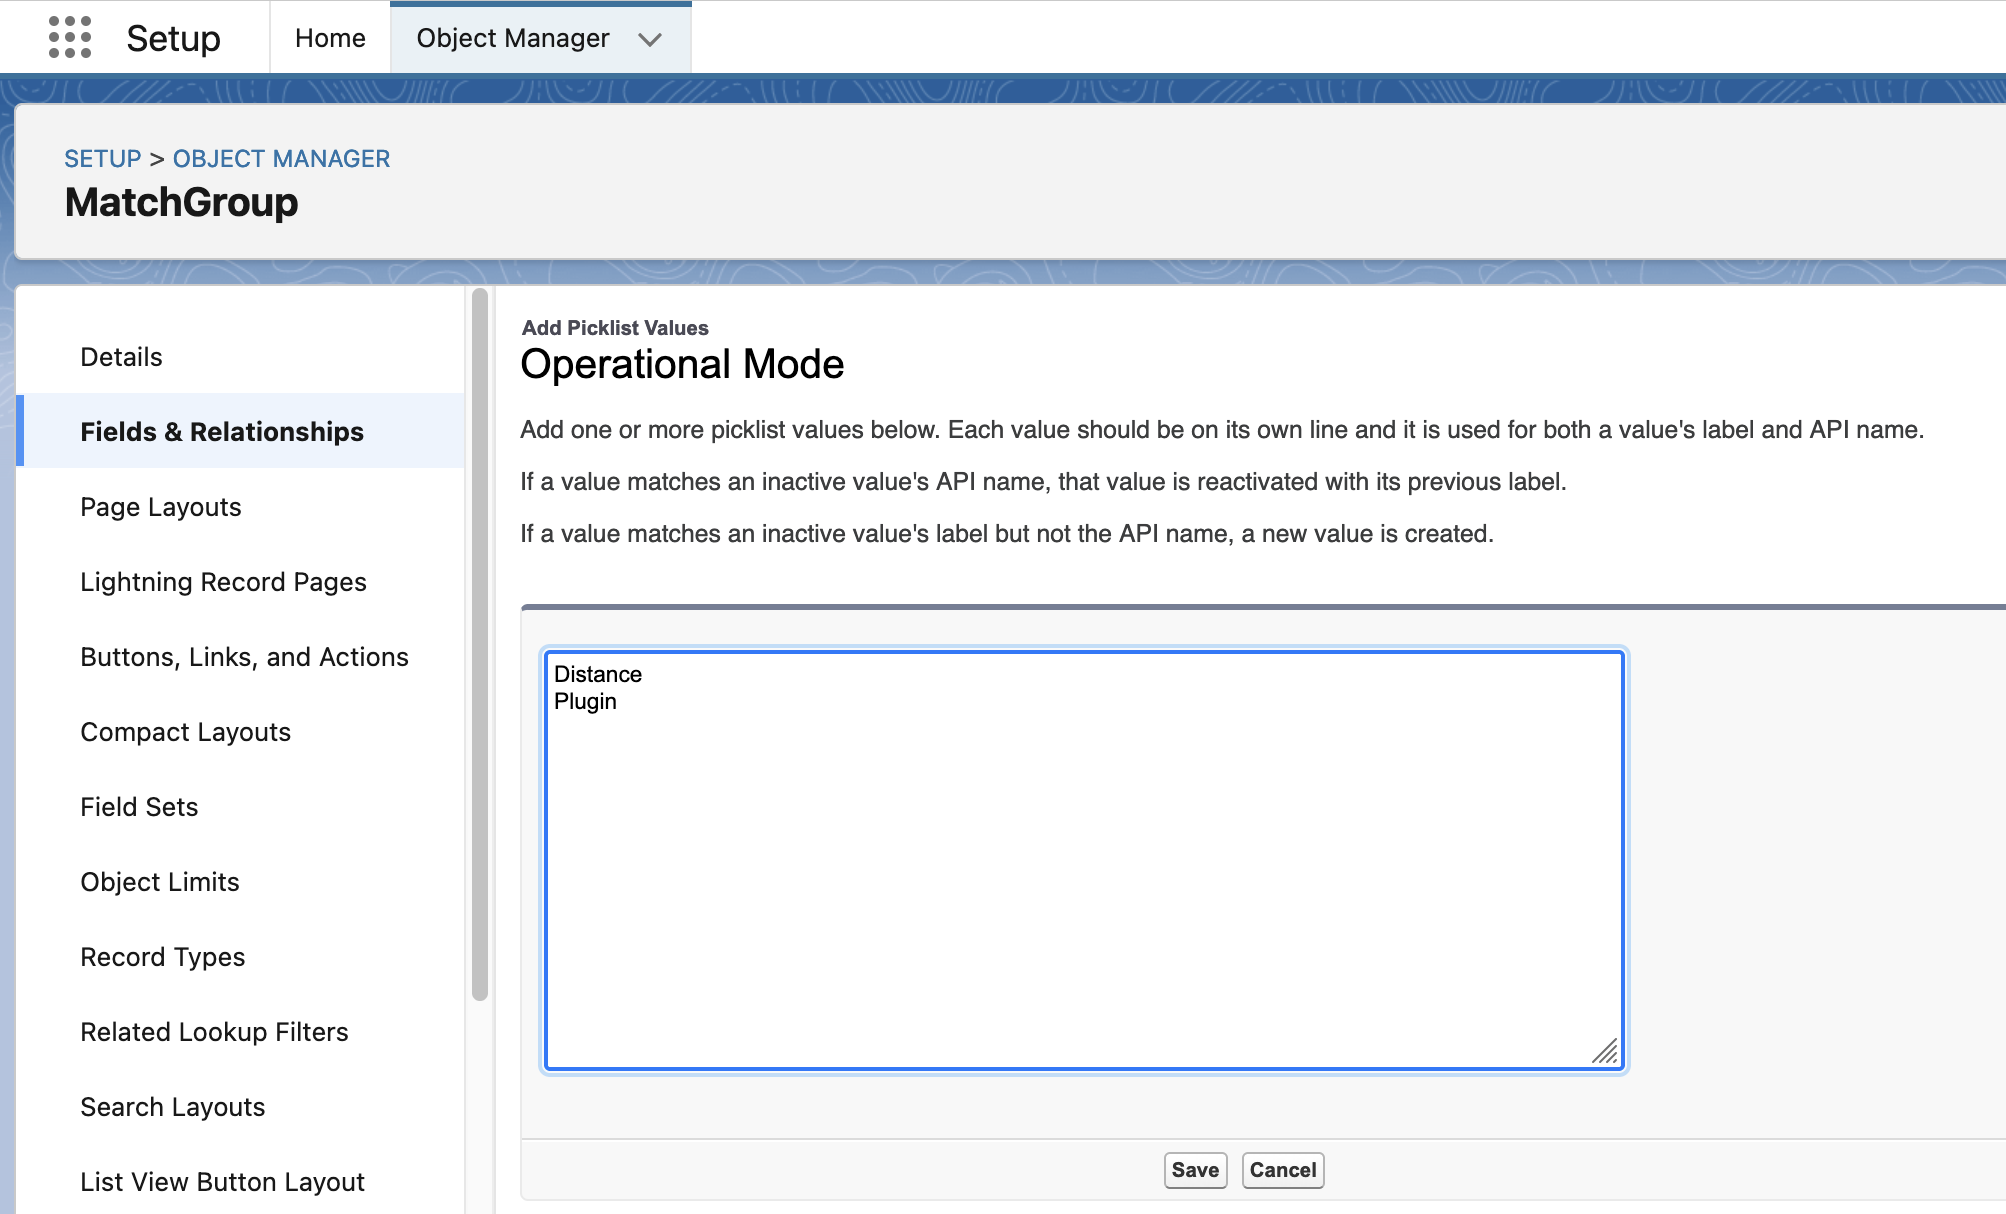The image size is (2006, 1214).
Task: Open the App Launcher grid icon
Action: pos(70,38)
